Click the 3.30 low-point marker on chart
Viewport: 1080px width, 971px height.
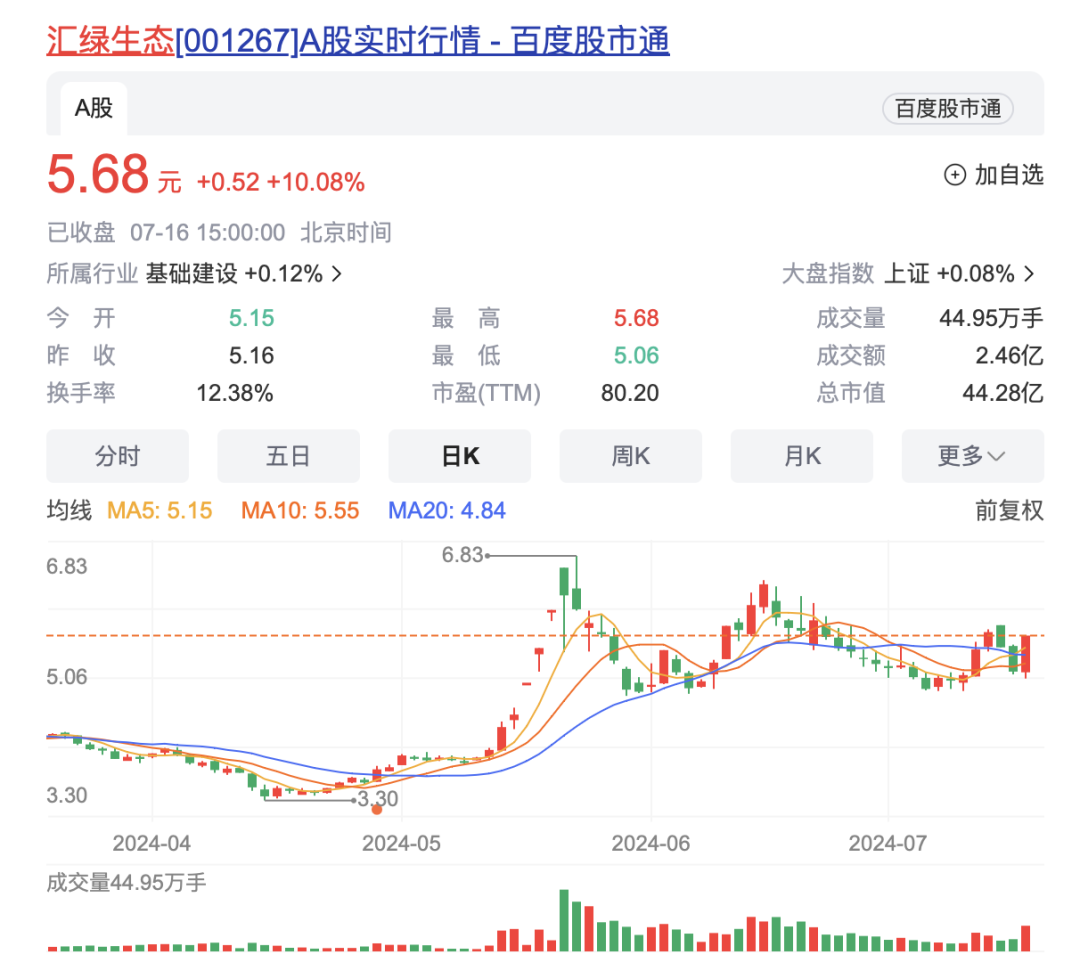click(378, 799)
